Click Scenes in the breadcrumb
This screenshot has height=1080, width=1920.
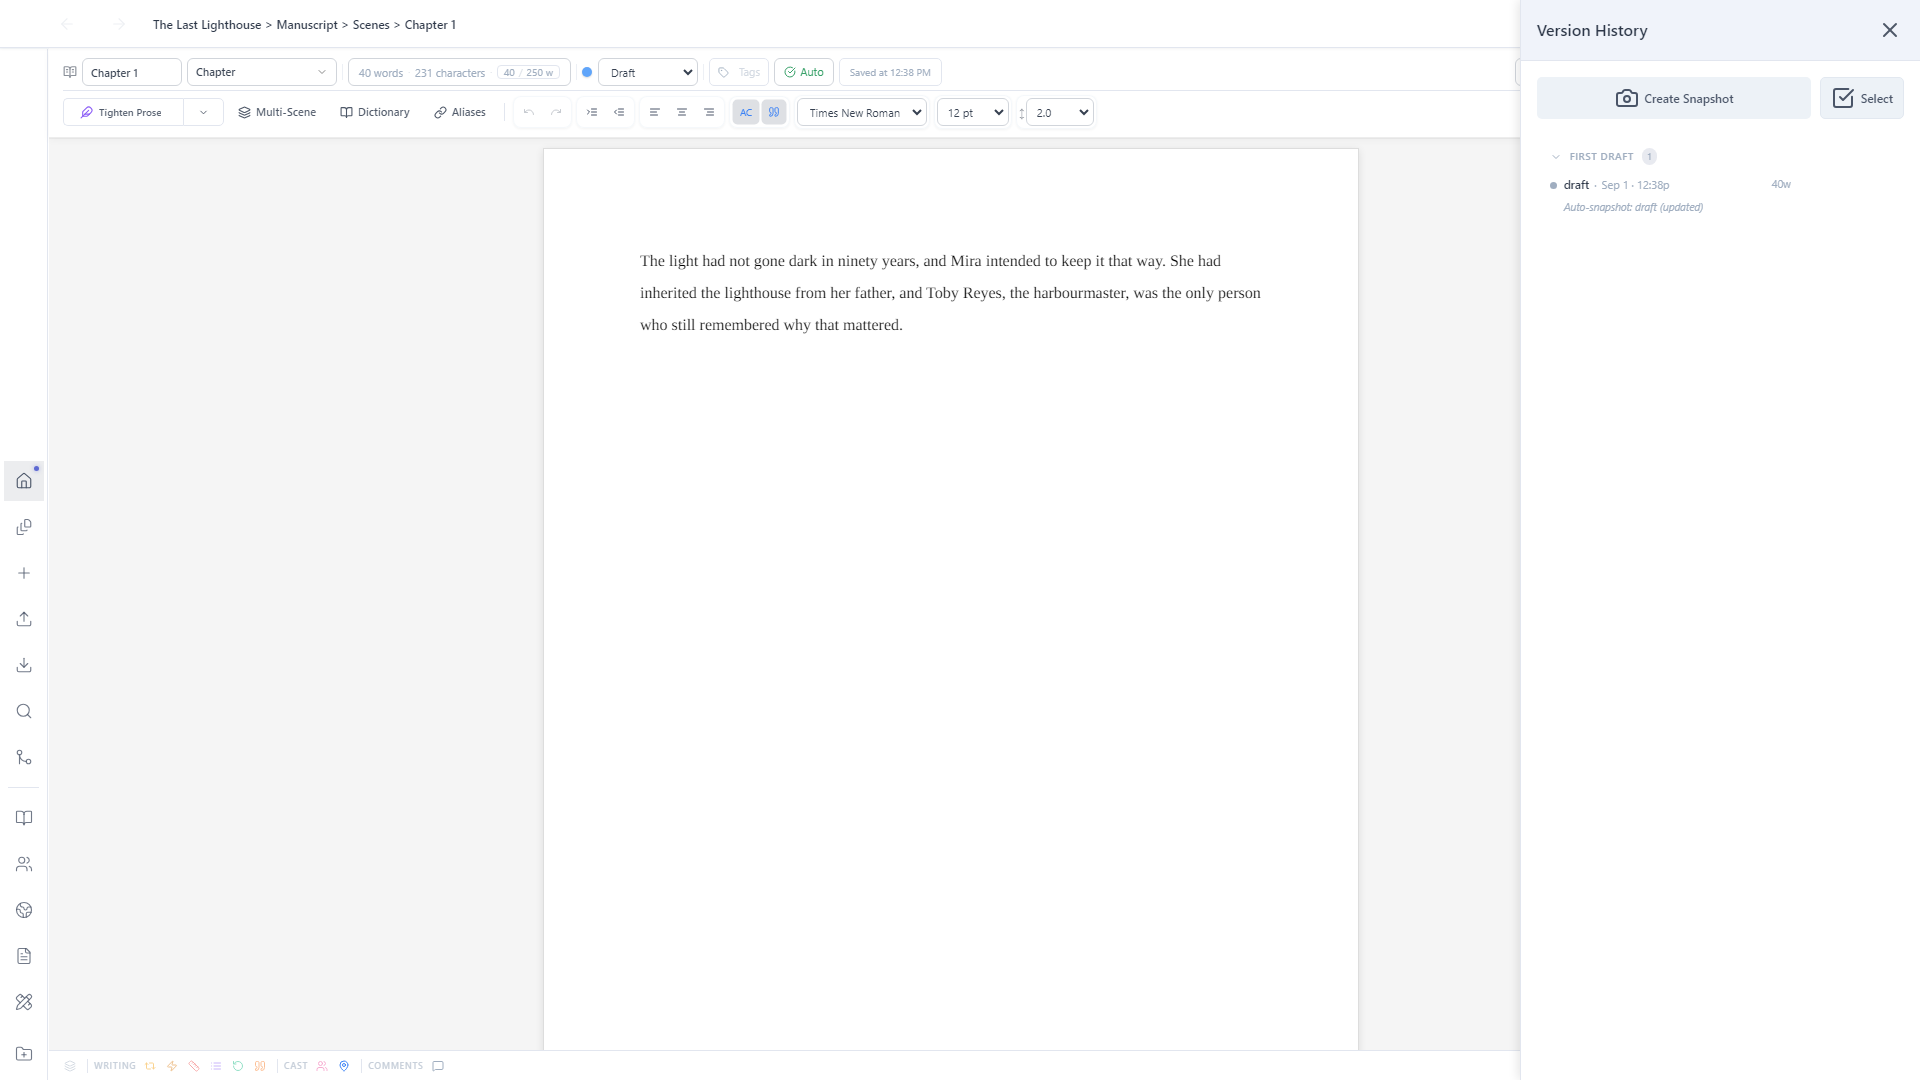[x=371, y=24]
